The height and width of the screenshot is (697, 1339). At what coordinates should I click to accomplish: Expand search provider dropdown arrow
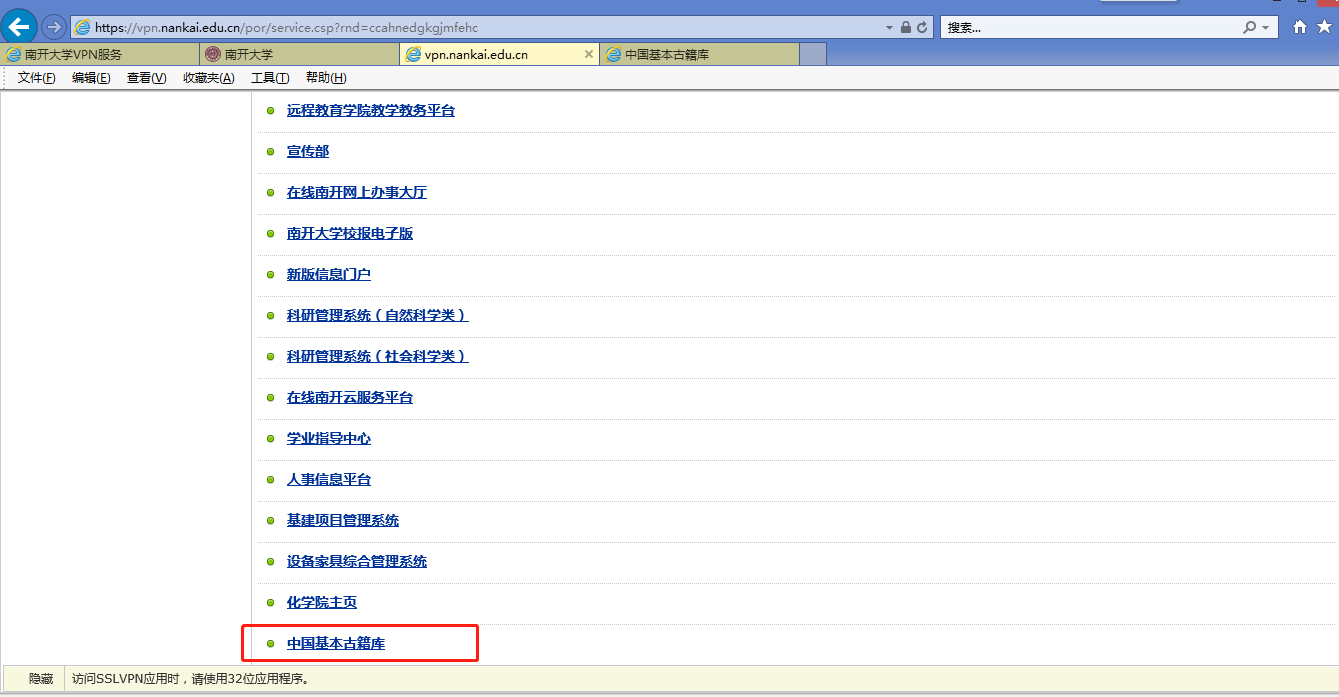click(1266, 27)
